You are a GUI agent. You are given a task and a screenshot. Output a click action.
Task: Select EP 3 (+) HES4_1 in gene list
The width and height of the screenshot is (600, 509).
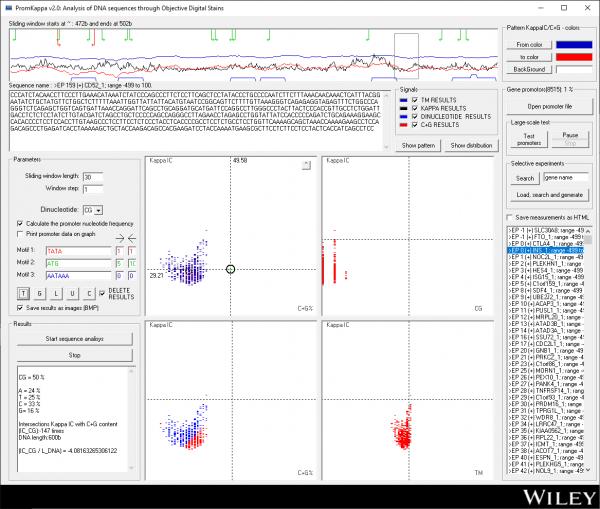[x=546, y=270]
